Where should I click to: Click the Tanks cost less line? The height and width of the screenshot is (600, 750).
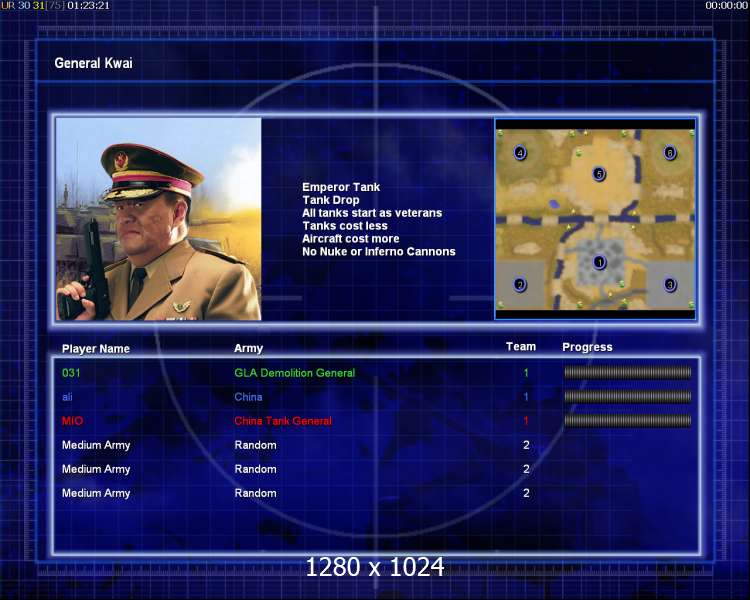345,226
